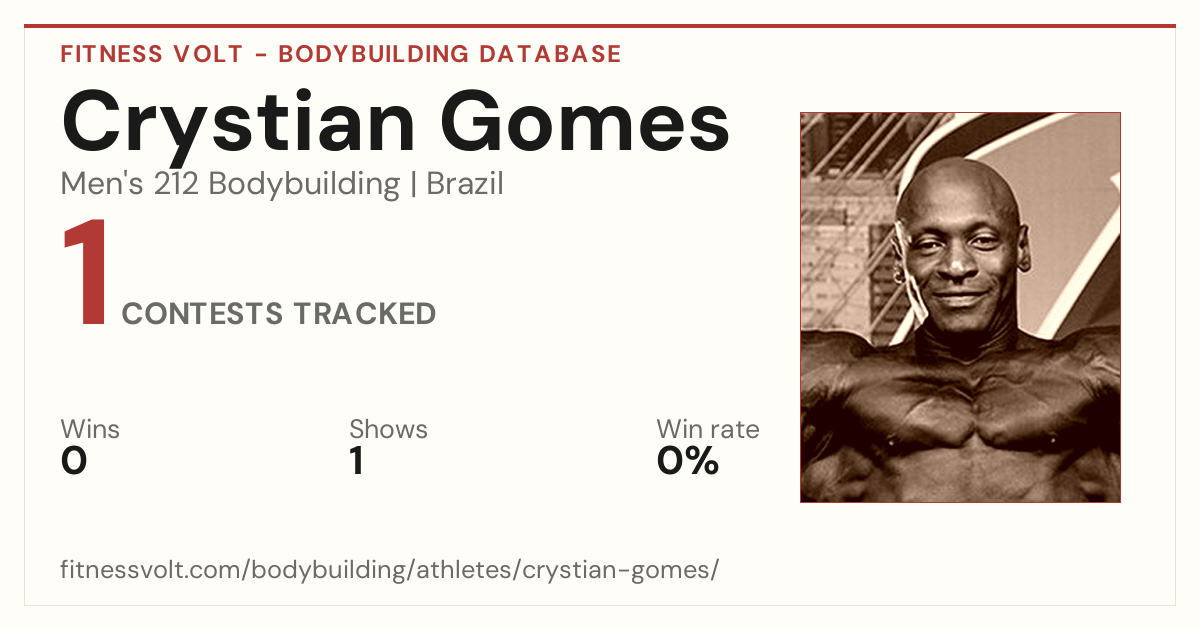This screenshot has width=1200, height=630.
Task: Click the large red number 1
Action: point(85,274)
